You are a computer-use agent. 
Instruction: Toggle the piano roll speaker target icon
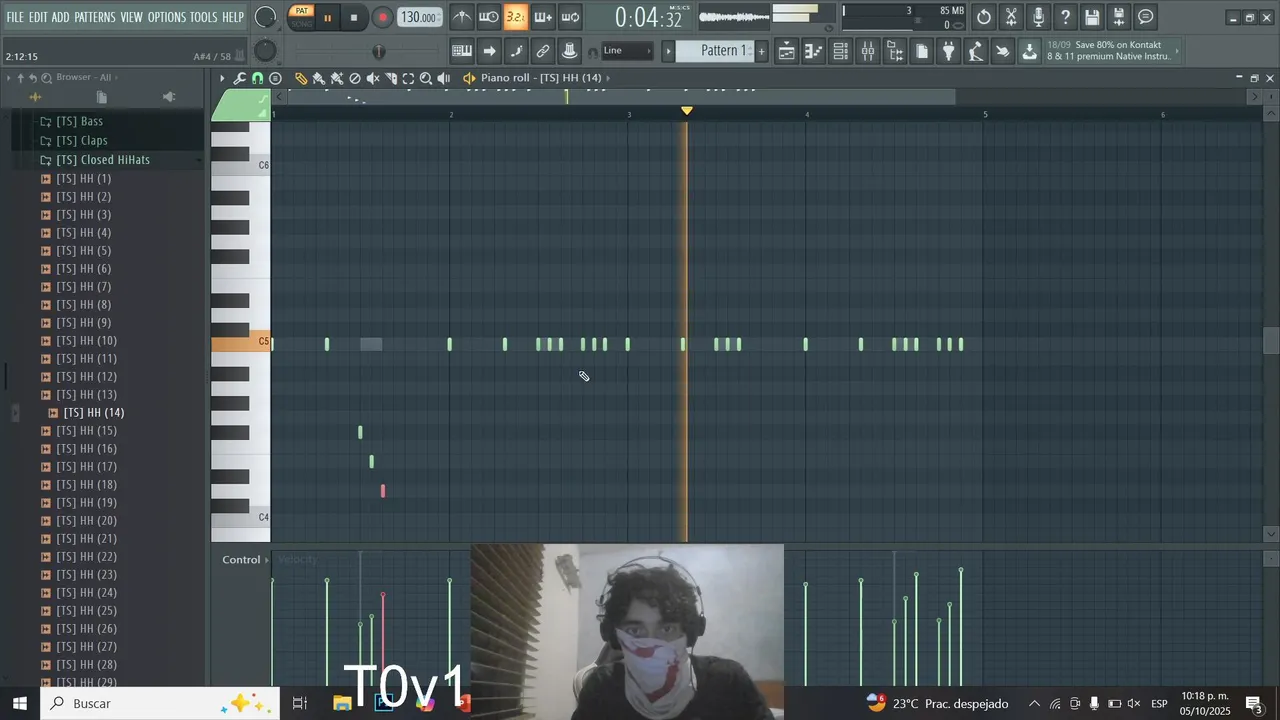[x=469, y=78]
